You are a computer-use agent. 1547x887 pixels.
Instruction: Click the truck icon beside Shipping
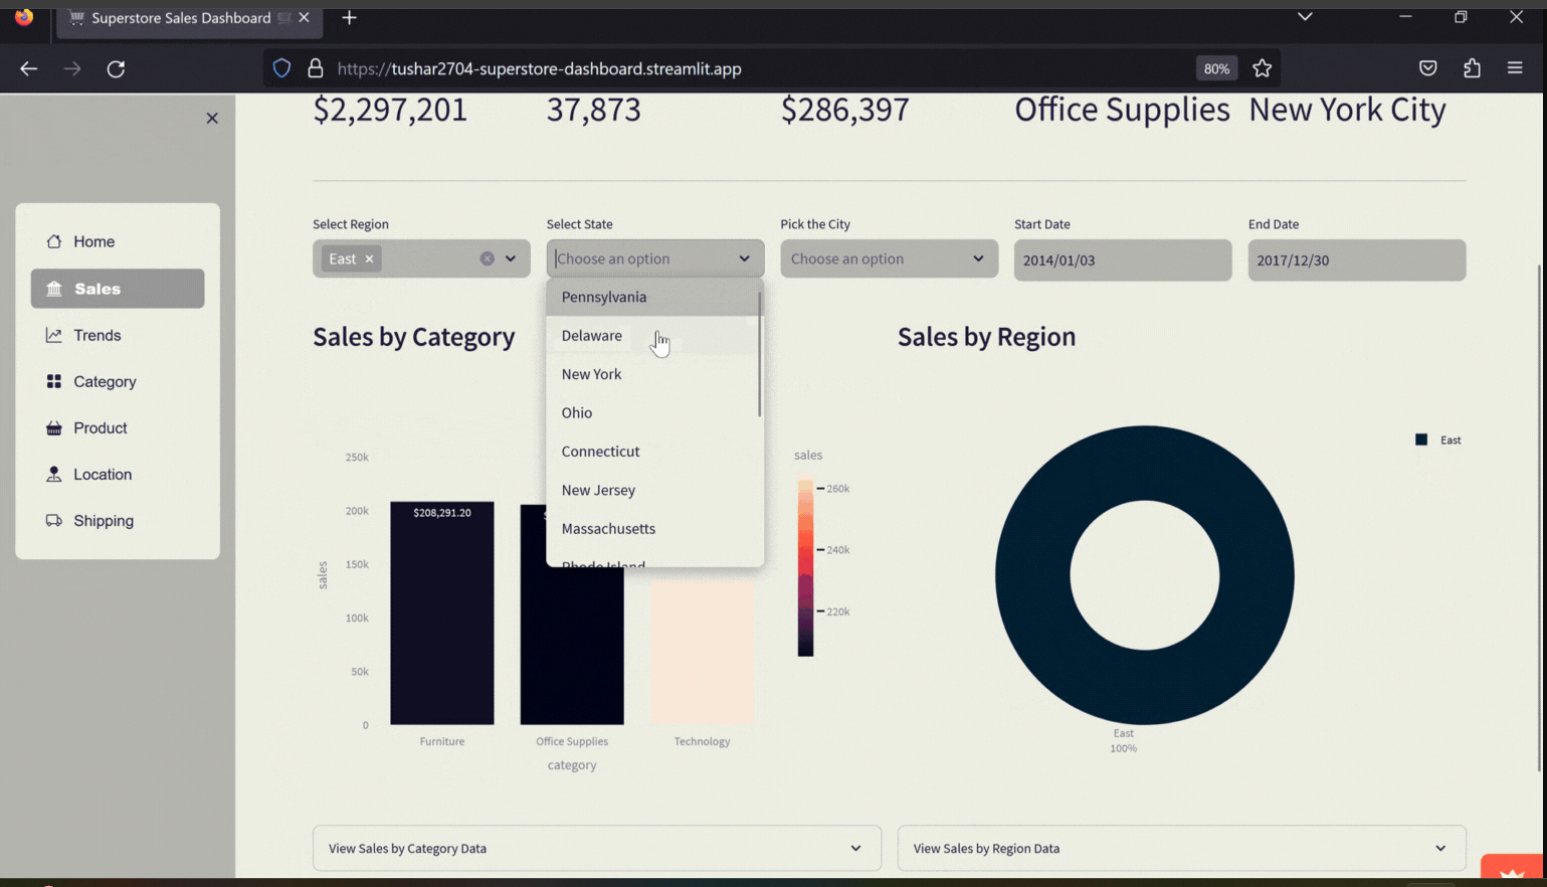click(x=54, y=520)
